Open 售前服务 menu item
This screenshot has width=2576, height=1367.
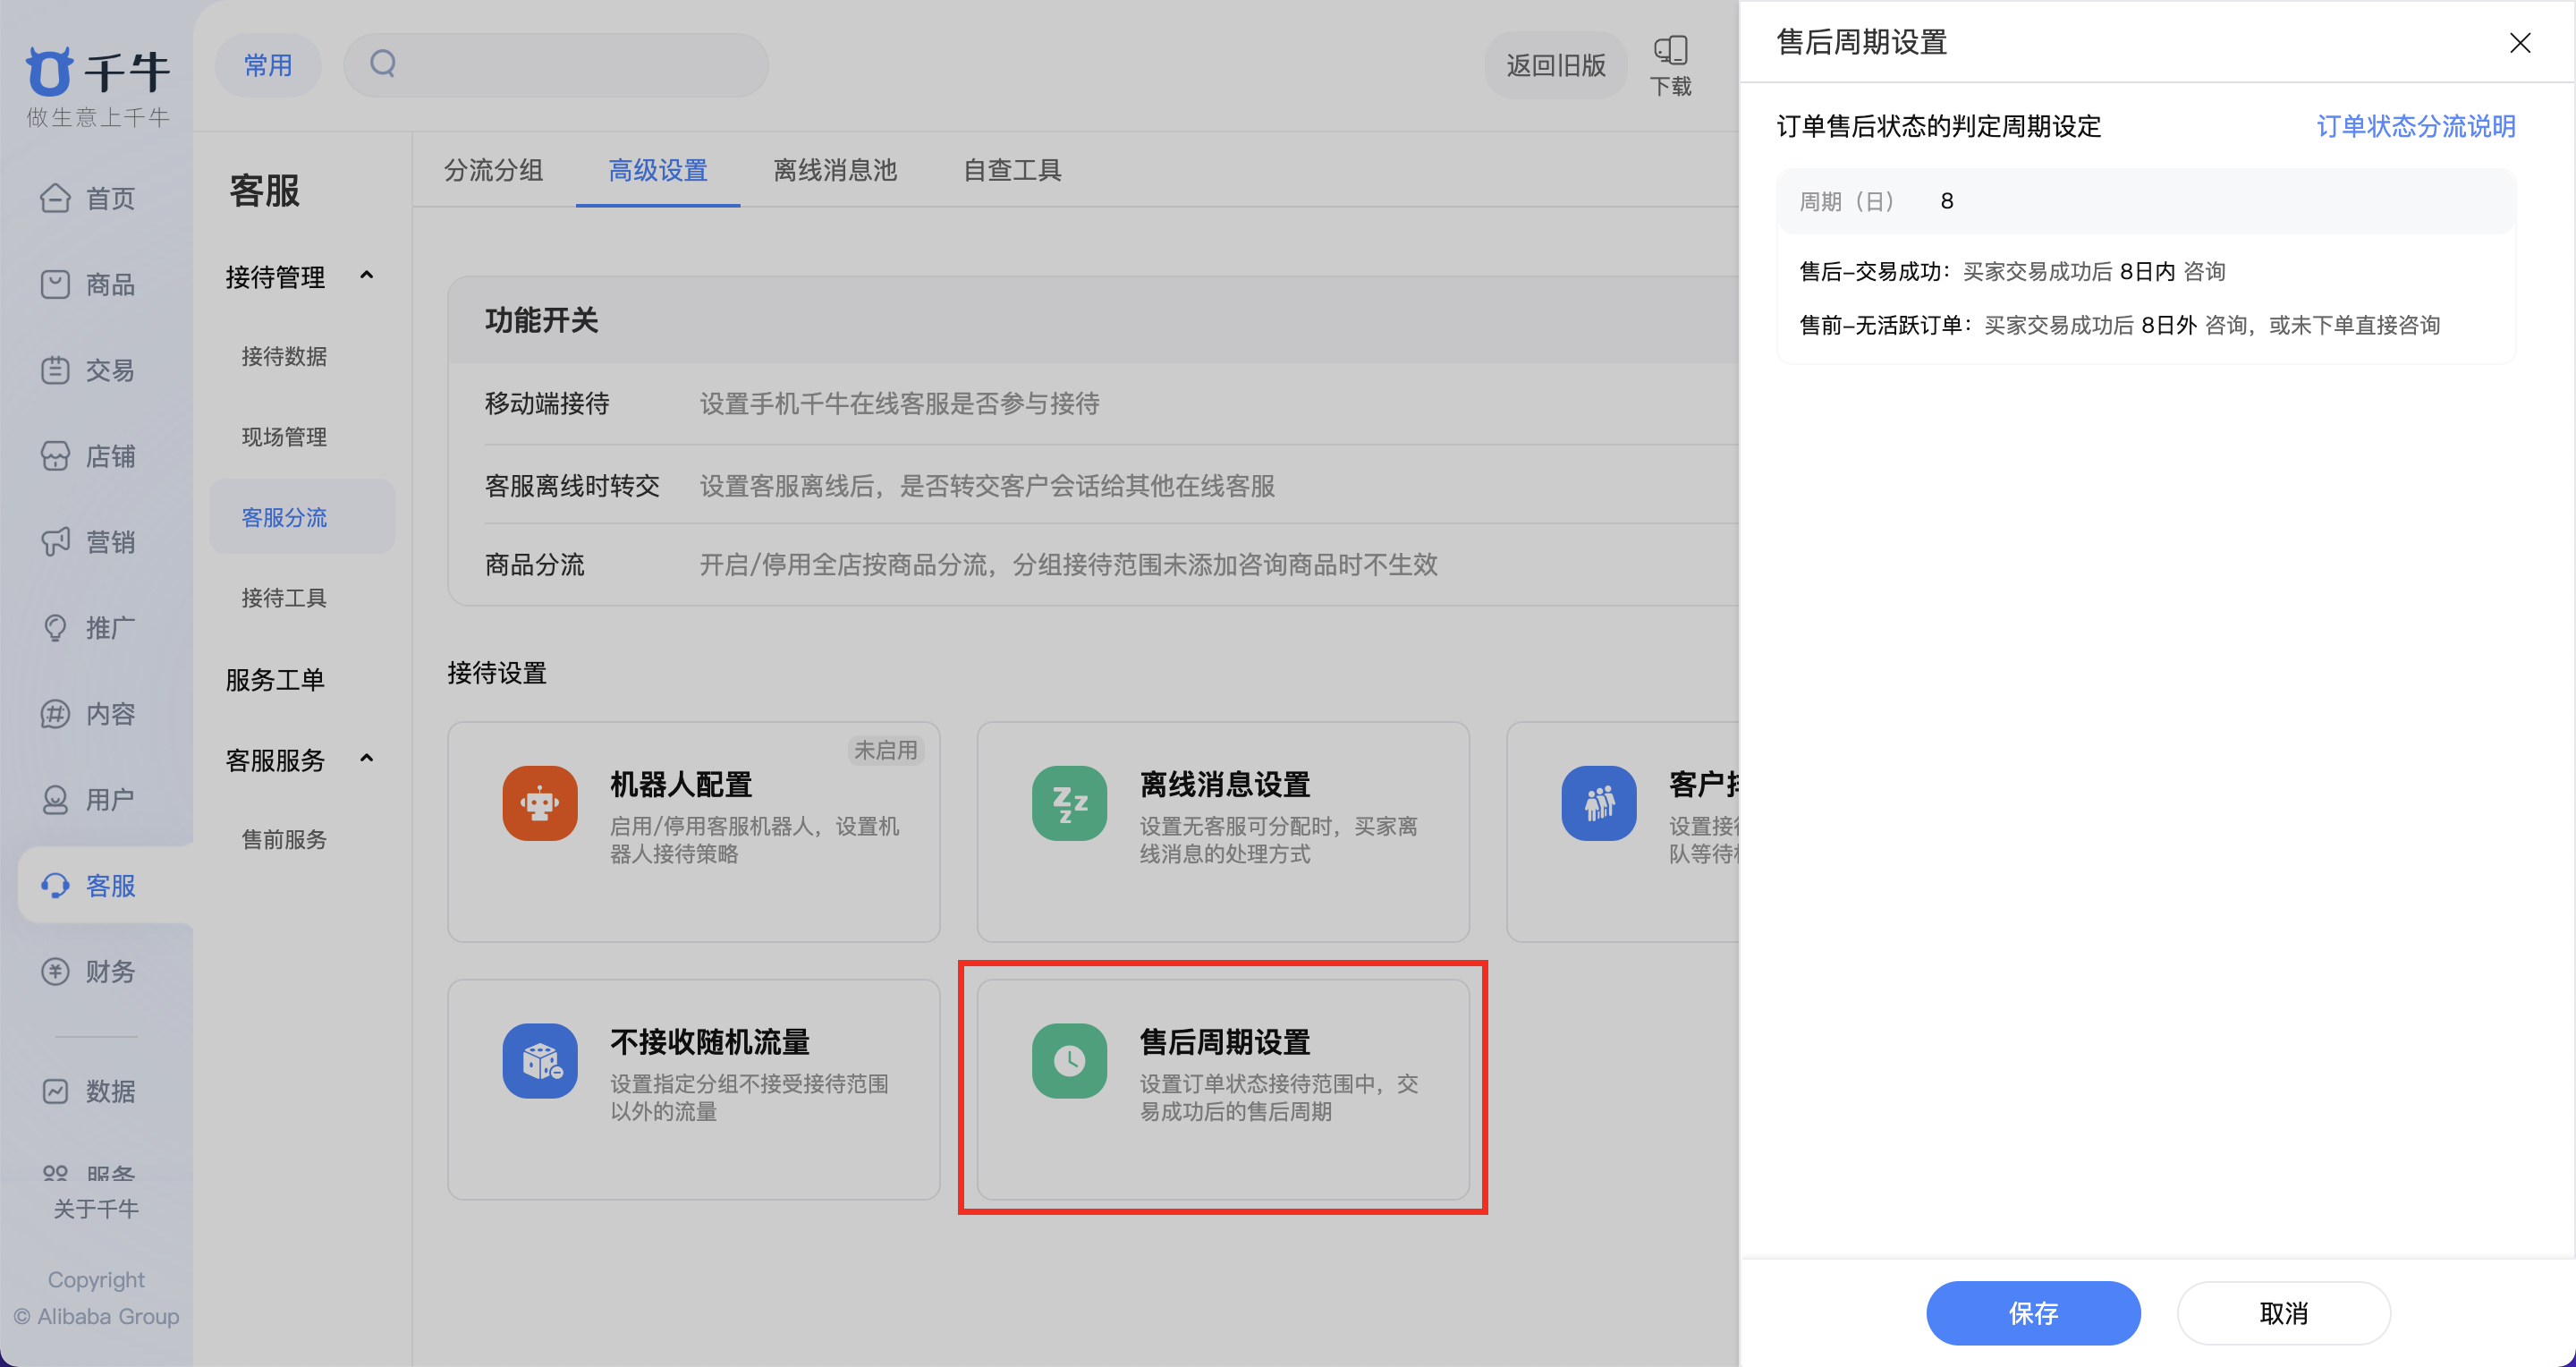284,840
